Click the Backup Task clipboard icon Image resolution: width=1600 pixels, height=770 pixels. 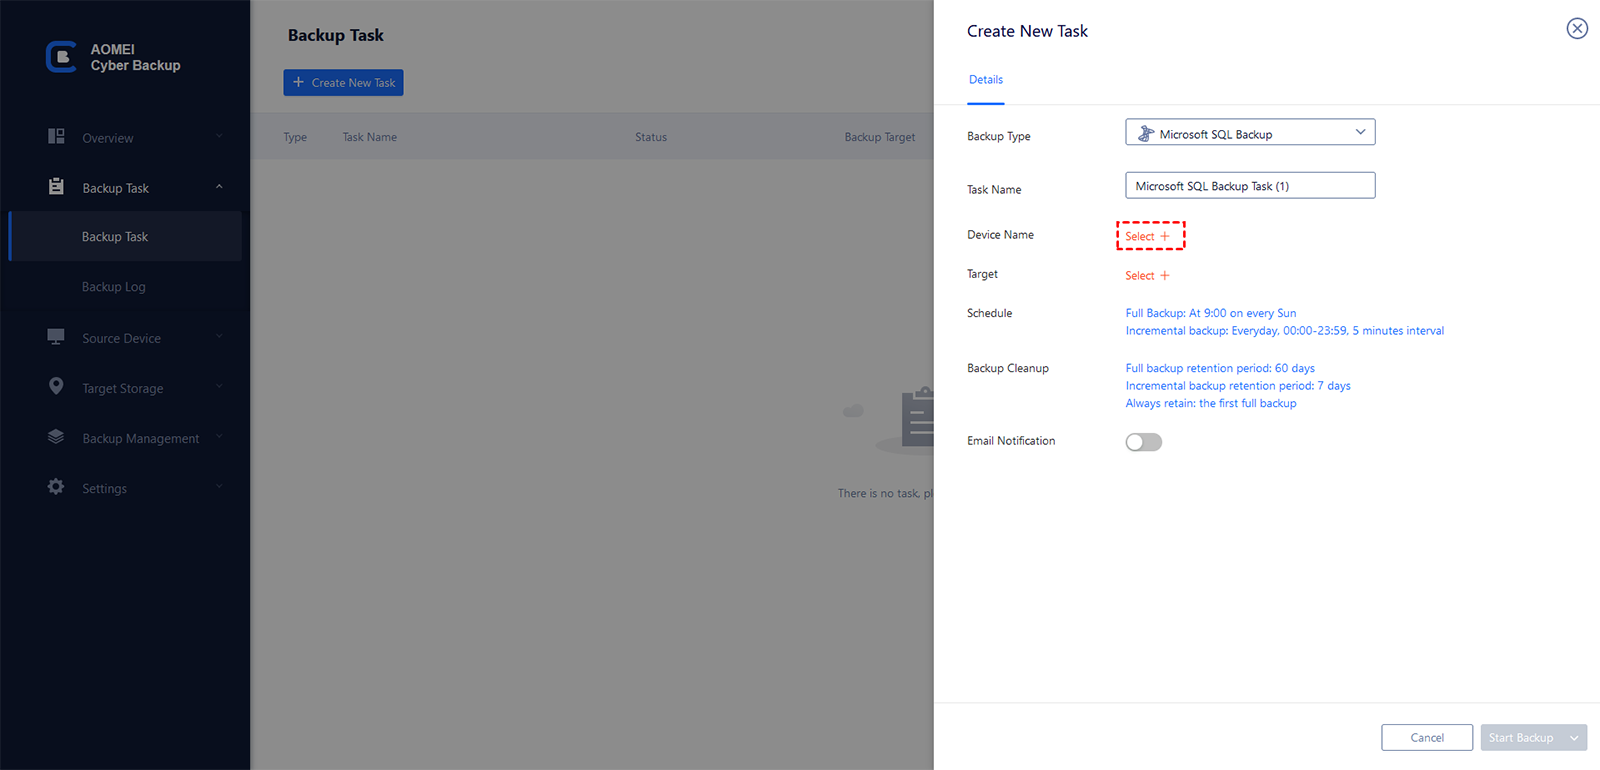pos(56,187)
